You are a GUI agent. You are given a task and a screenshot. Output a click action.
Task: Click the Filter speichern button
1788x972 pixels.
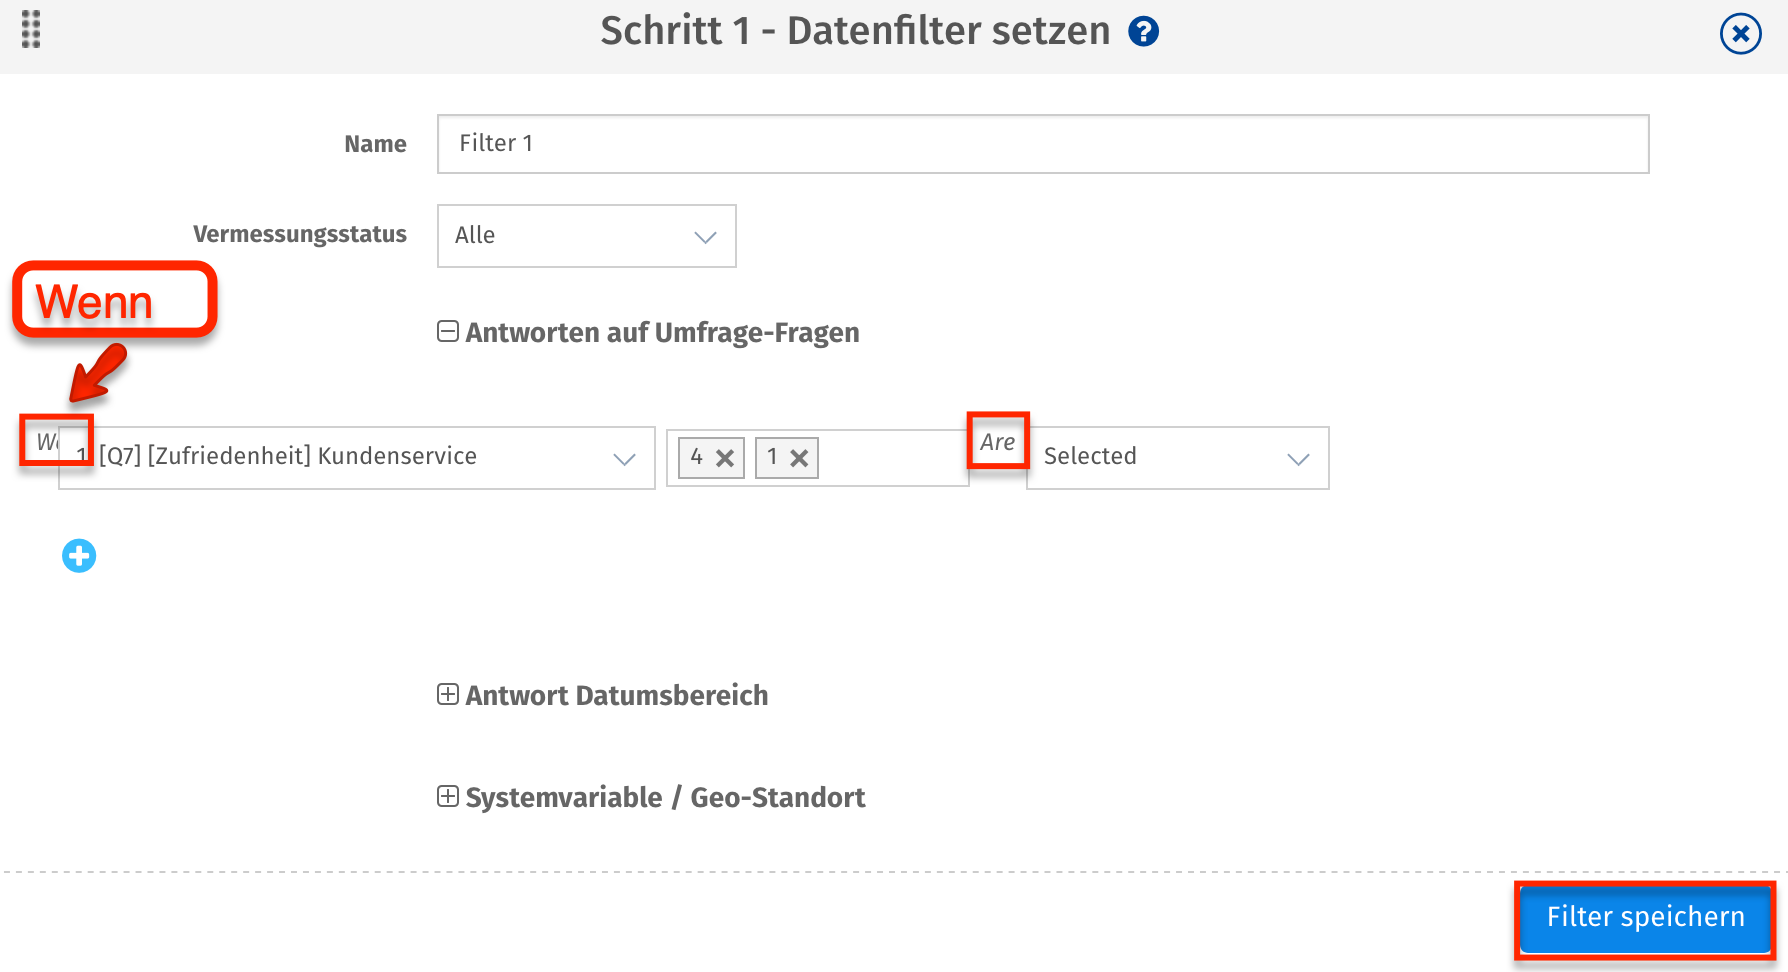(1645, 917)
